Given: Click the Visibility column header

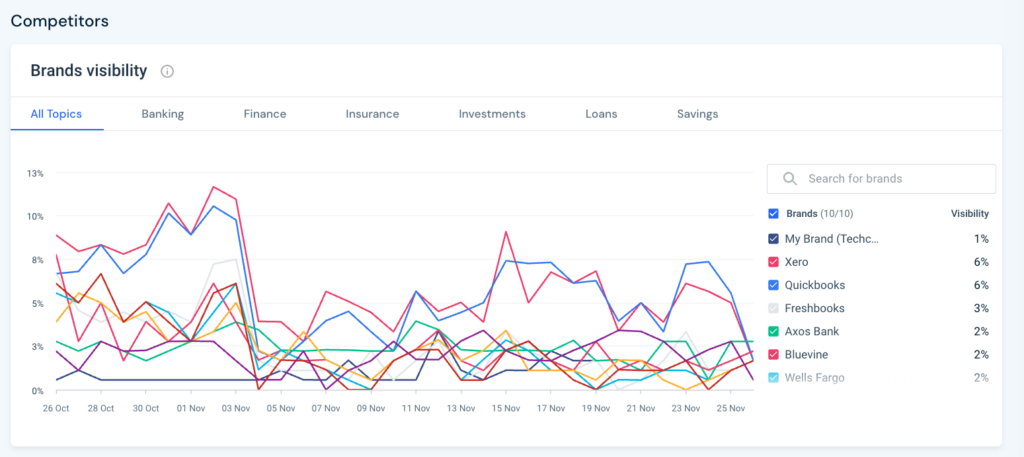Looking at the screenshot, I should 969,213.
